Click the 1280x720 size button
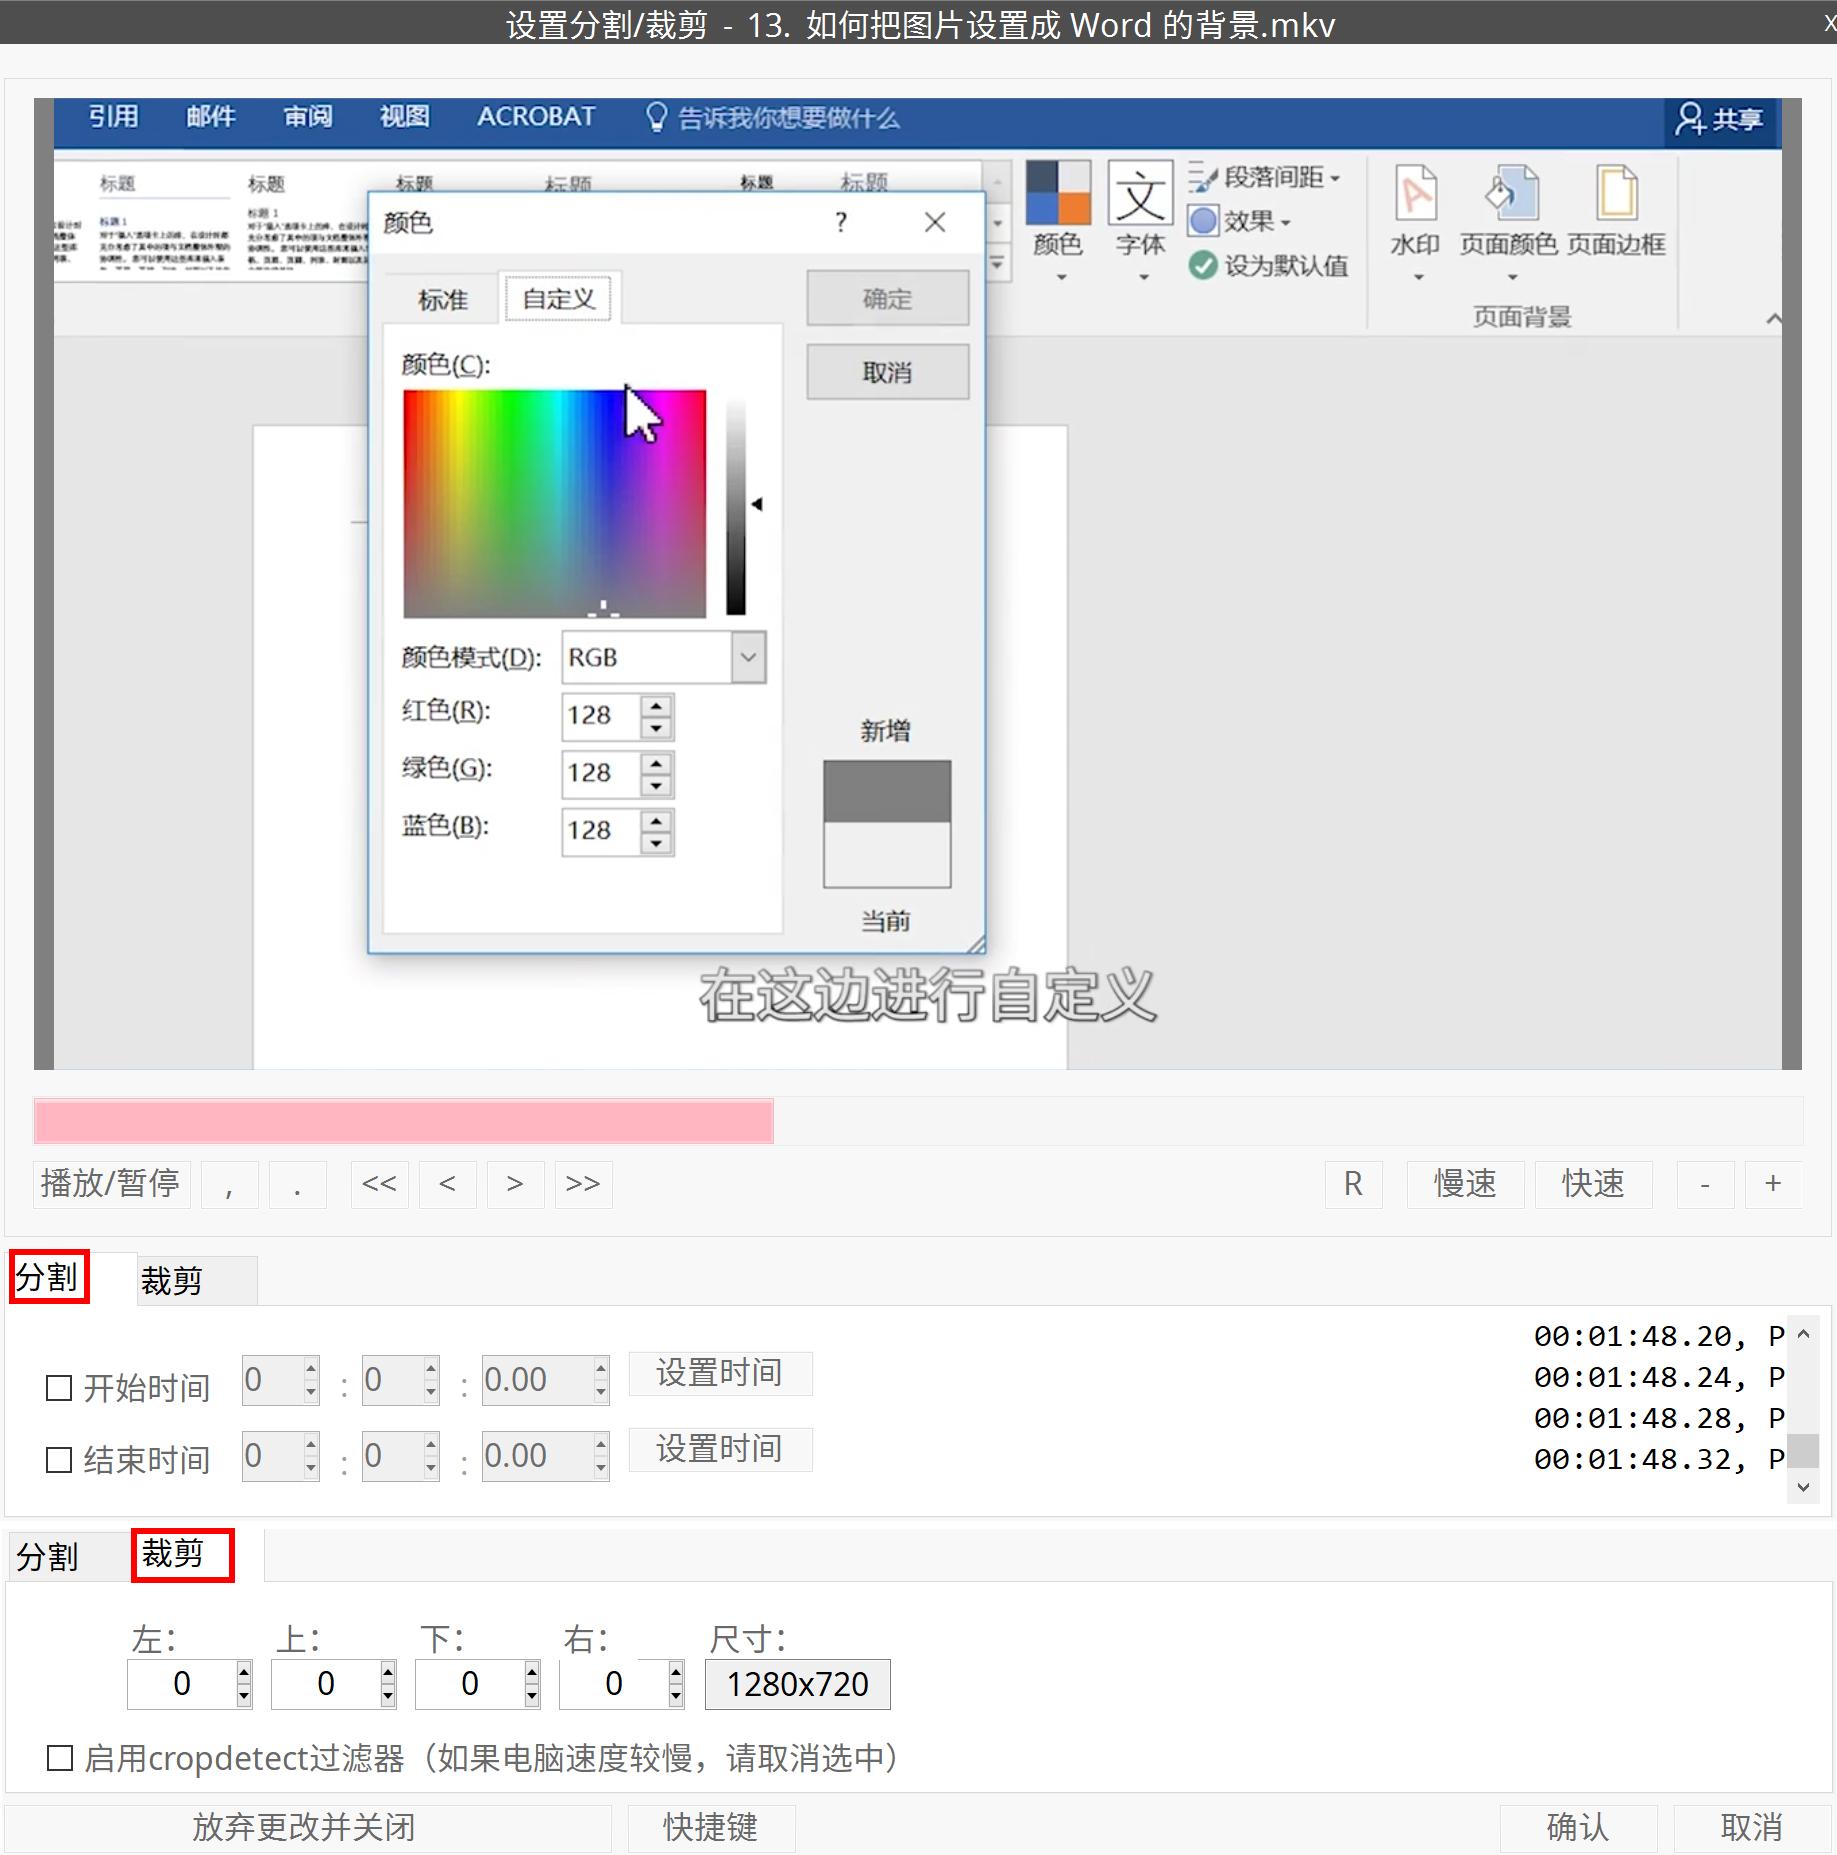The image size is (1837, 1855). pos(798,1684)
